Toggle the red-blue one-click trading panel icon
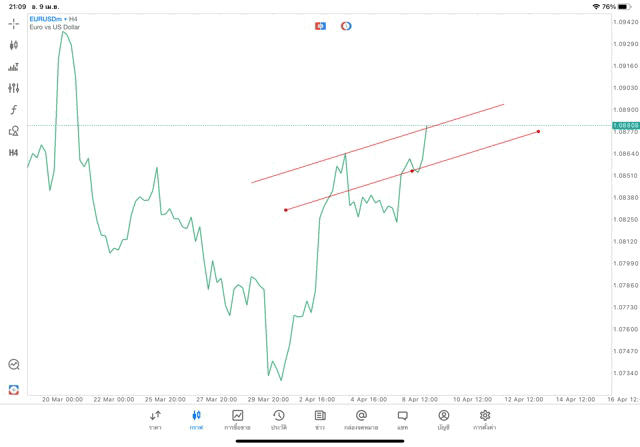The image size is (640, 447). coord(320,26)
